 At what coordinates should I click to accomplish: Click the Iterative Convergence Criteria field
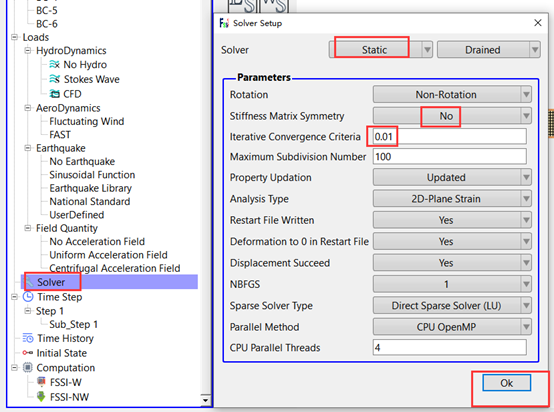pos(449,136)
